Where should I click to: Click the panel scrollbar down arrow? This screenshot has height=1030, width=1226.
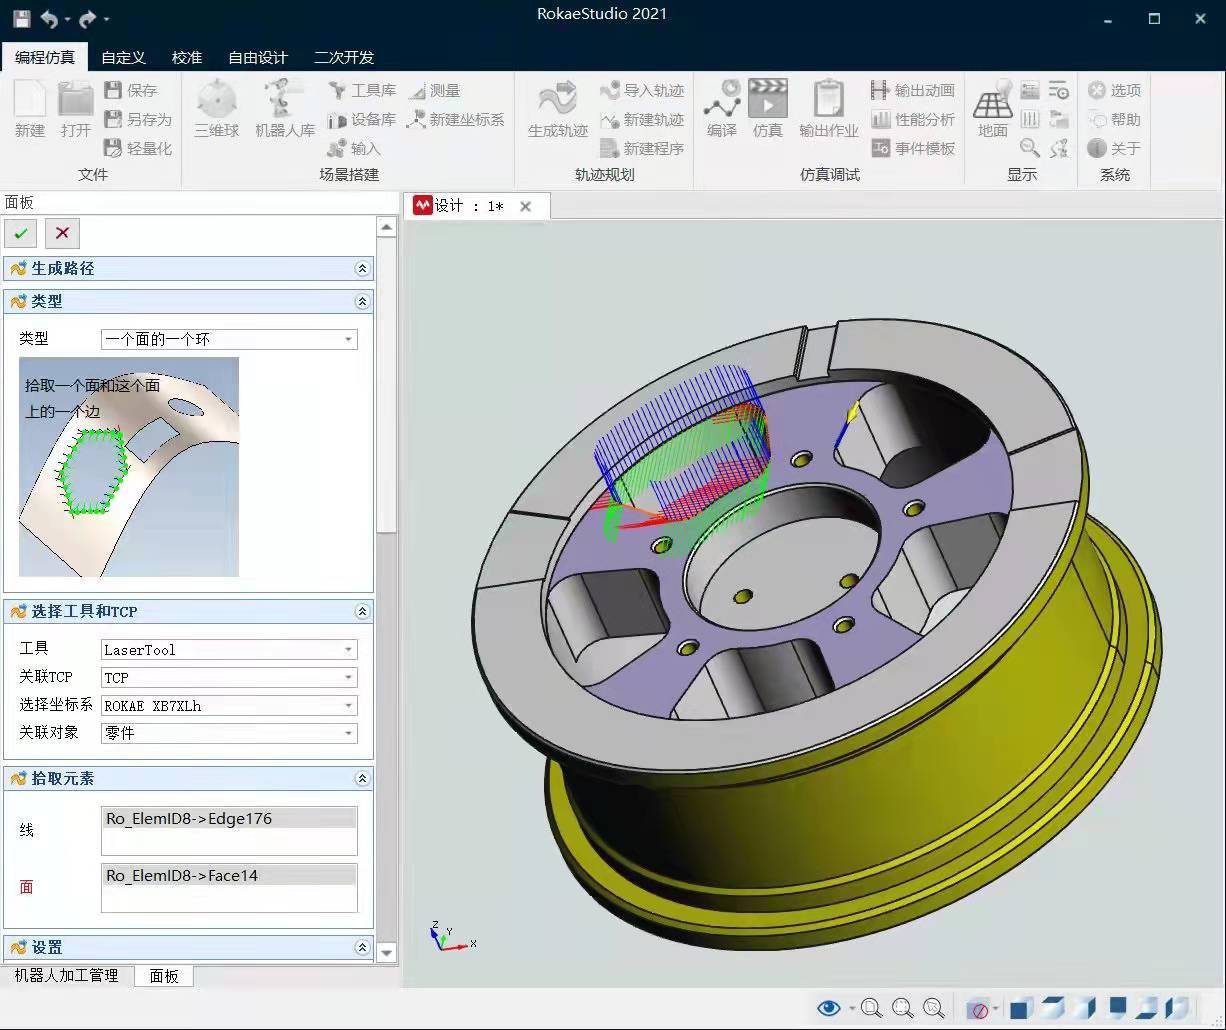[387, 953]
